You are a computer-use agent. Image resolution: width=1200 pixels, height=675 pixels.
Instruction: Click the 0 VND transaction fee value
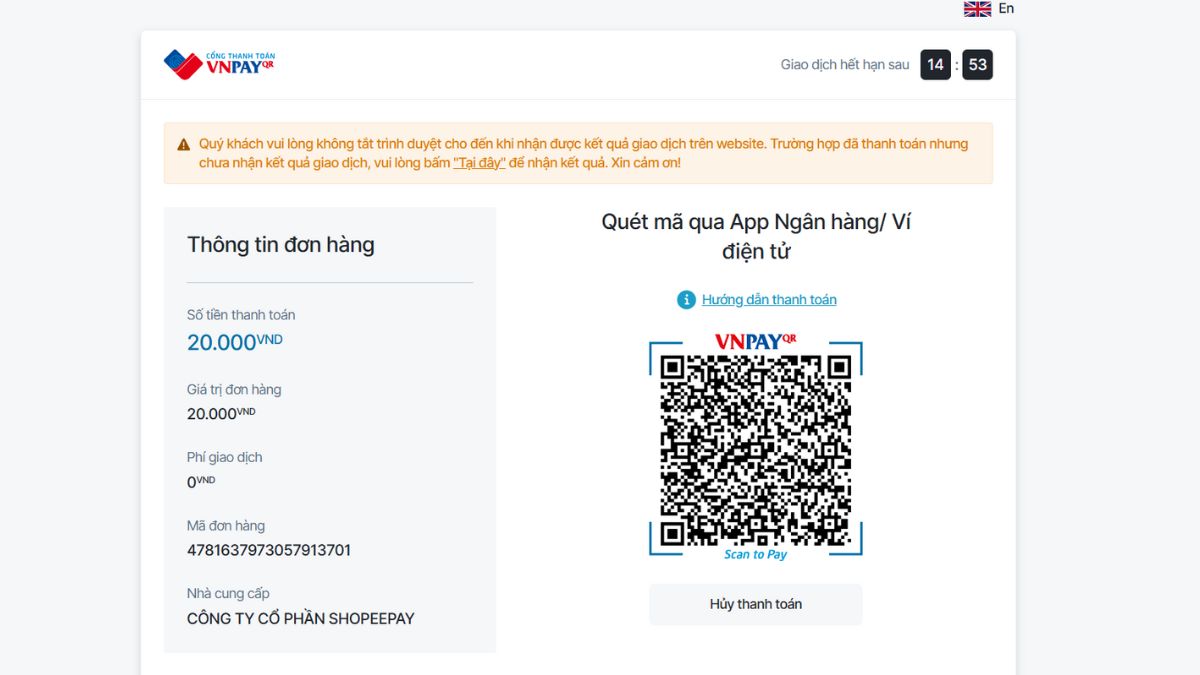coord(201,481)
